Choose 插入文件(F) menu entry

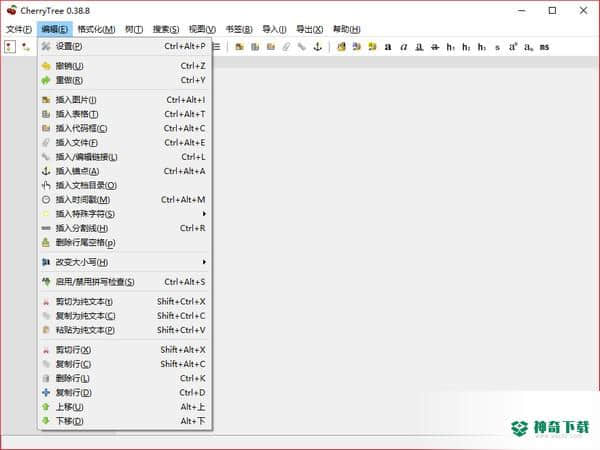click(125, 143)
